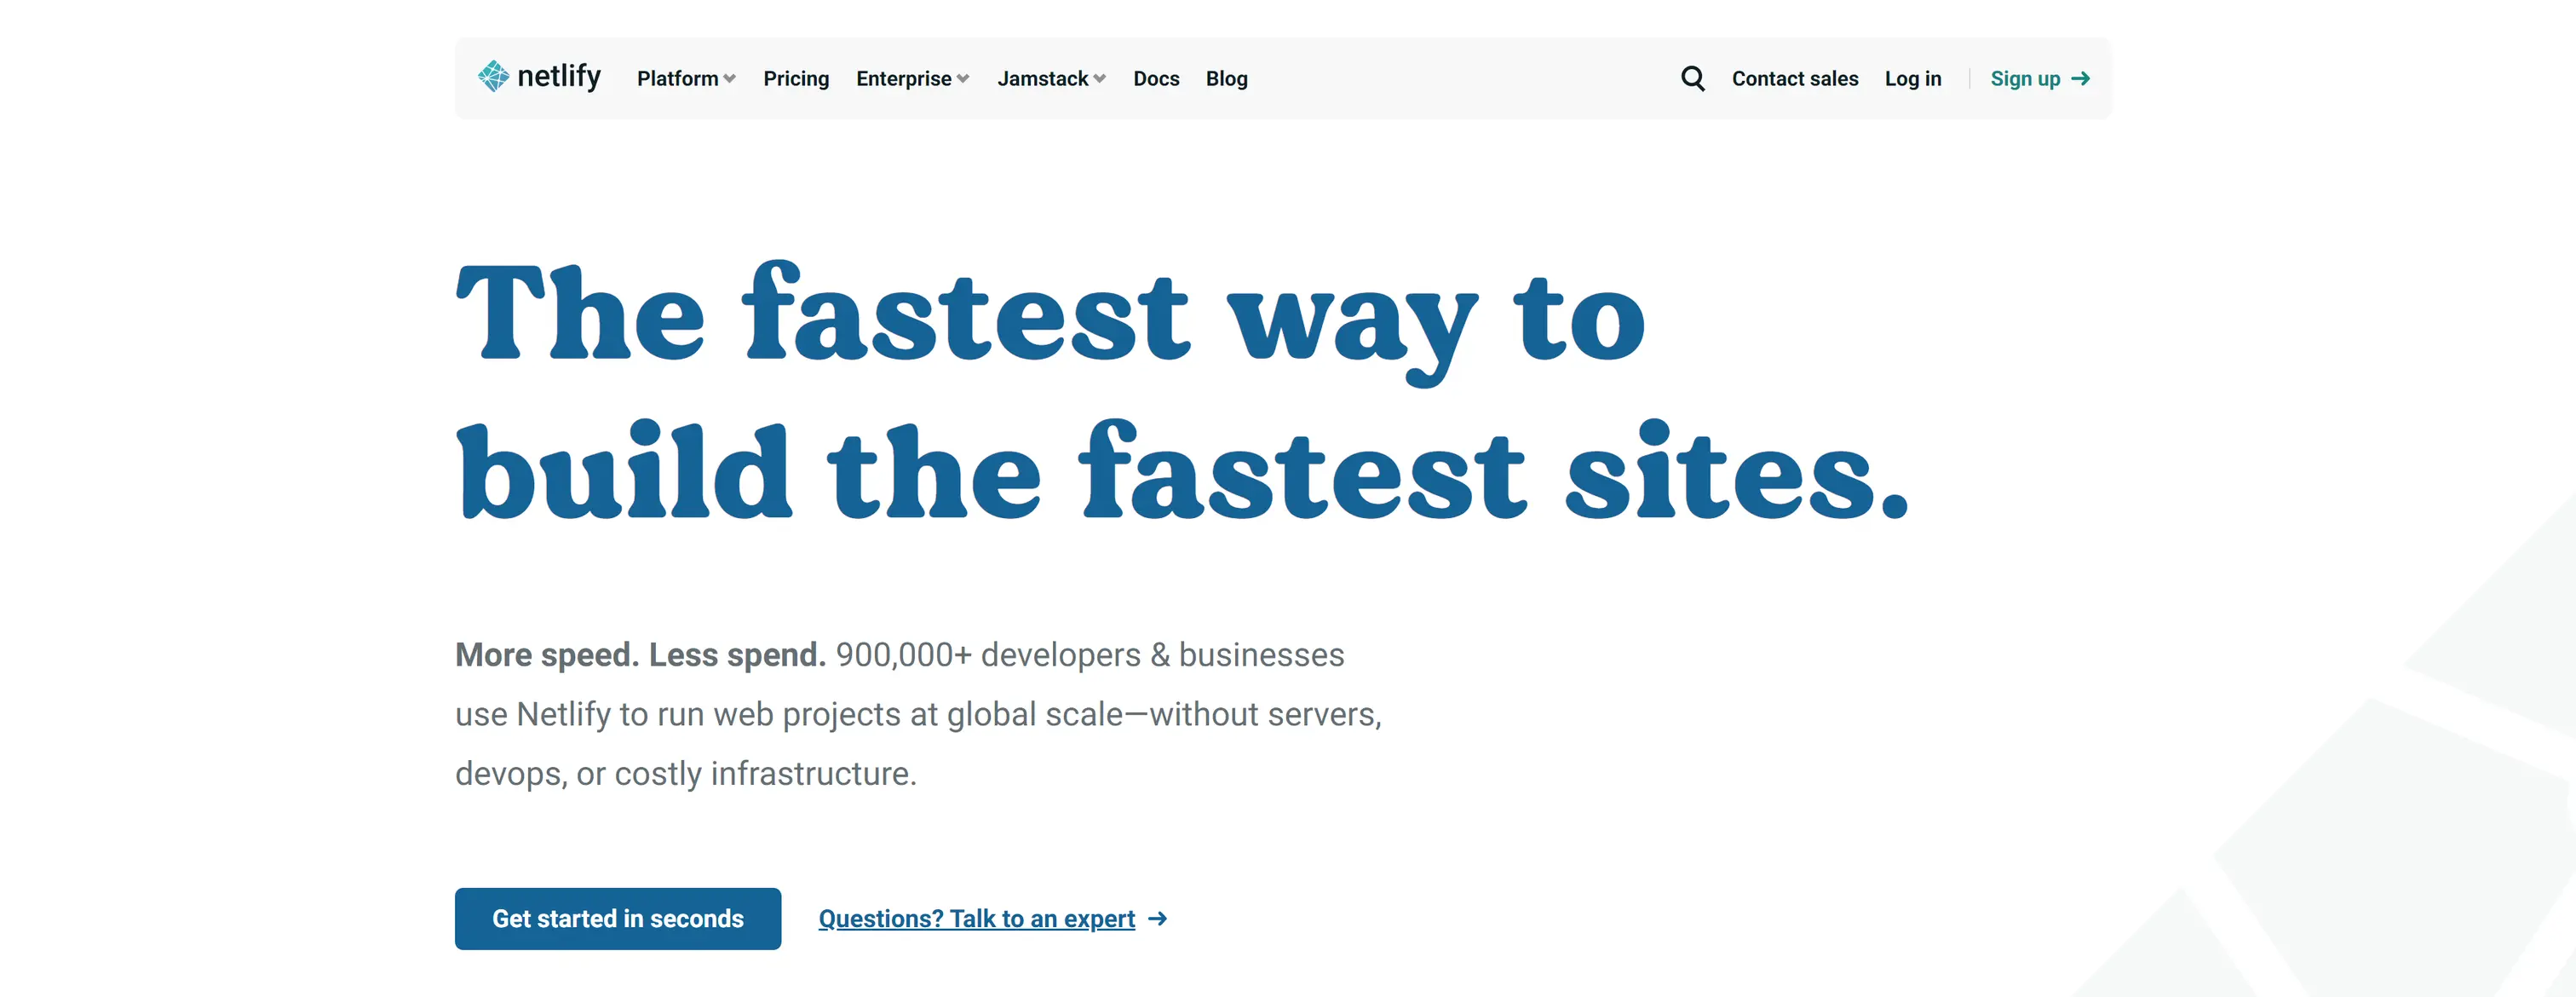The width and height of the screenshot is (2576, 997).
Task: Click the Netlify diamond logo icon
Action: [x=493, y=76]
